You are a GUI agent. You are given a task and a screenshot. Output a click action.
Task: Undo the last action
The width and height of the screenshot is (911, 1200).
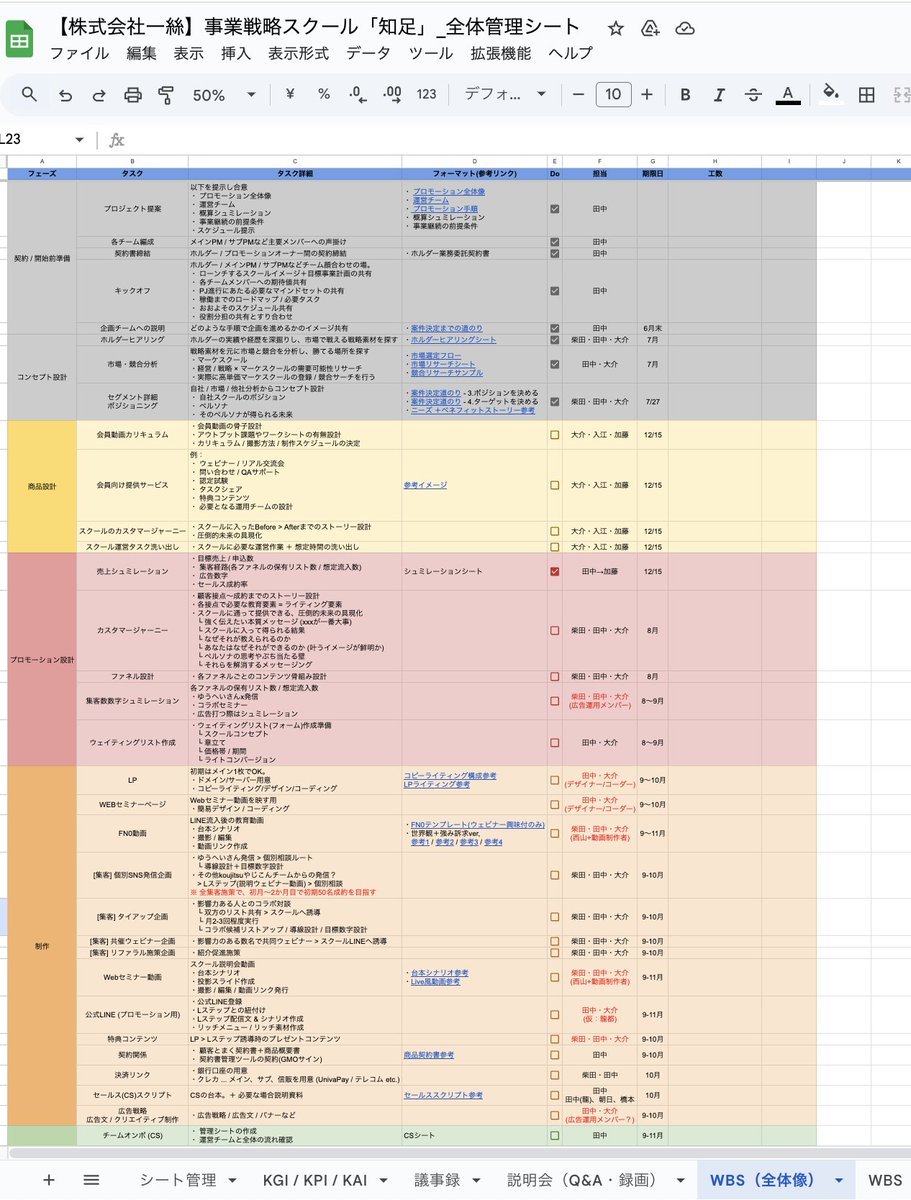click(66, 95)
